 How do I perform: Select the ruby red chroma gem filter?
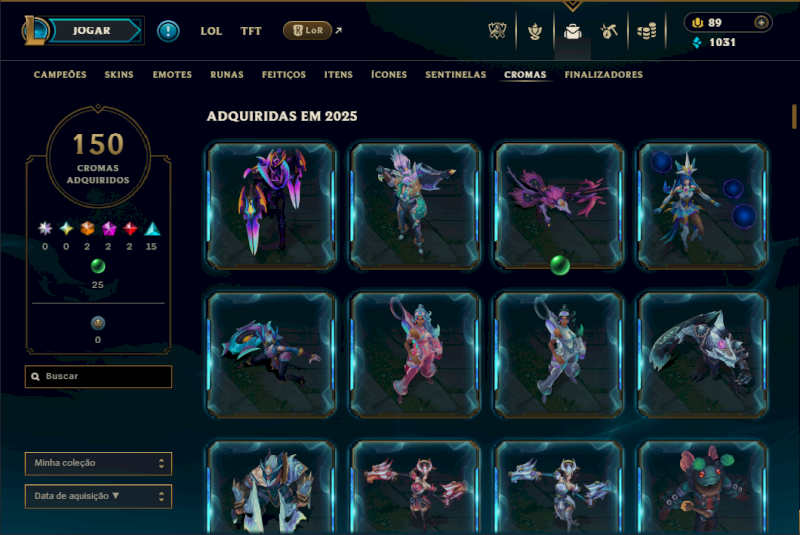point(130,228)
